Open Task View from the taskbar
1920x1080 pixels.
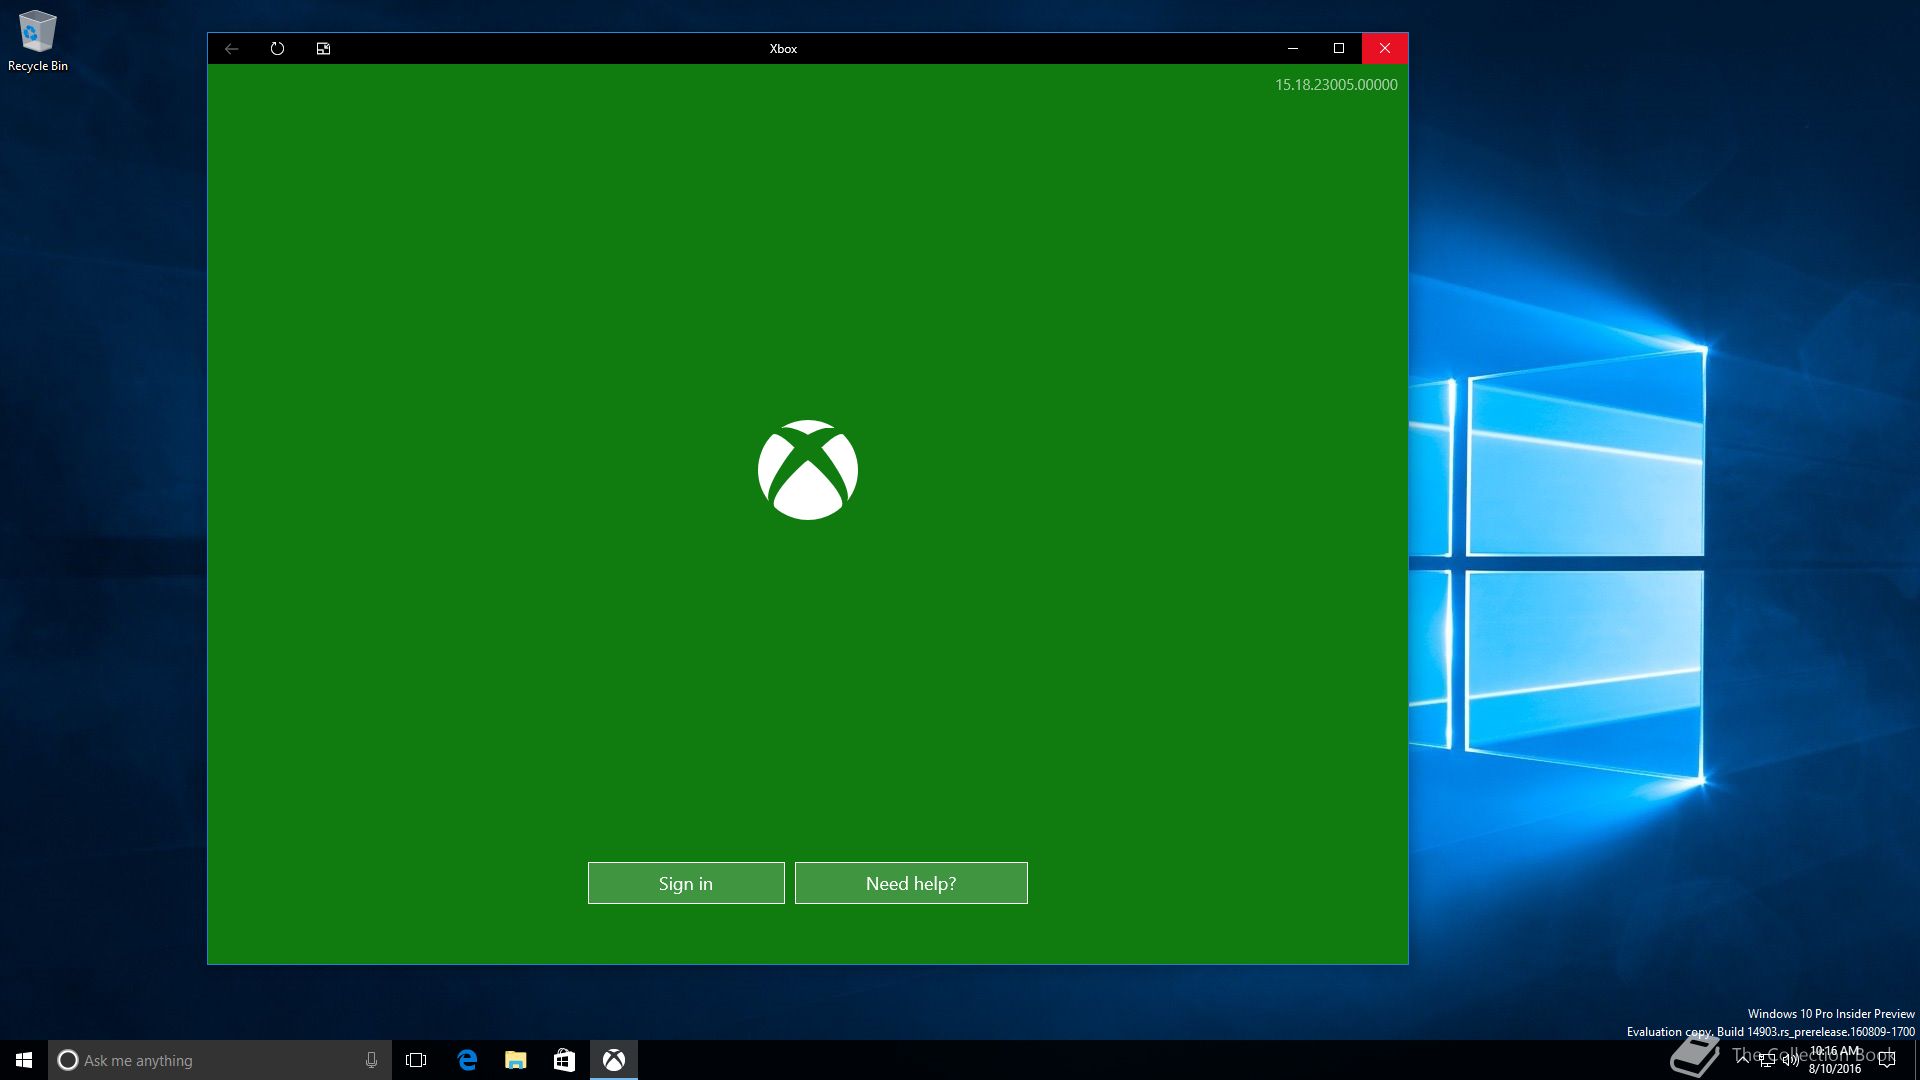416,1060
